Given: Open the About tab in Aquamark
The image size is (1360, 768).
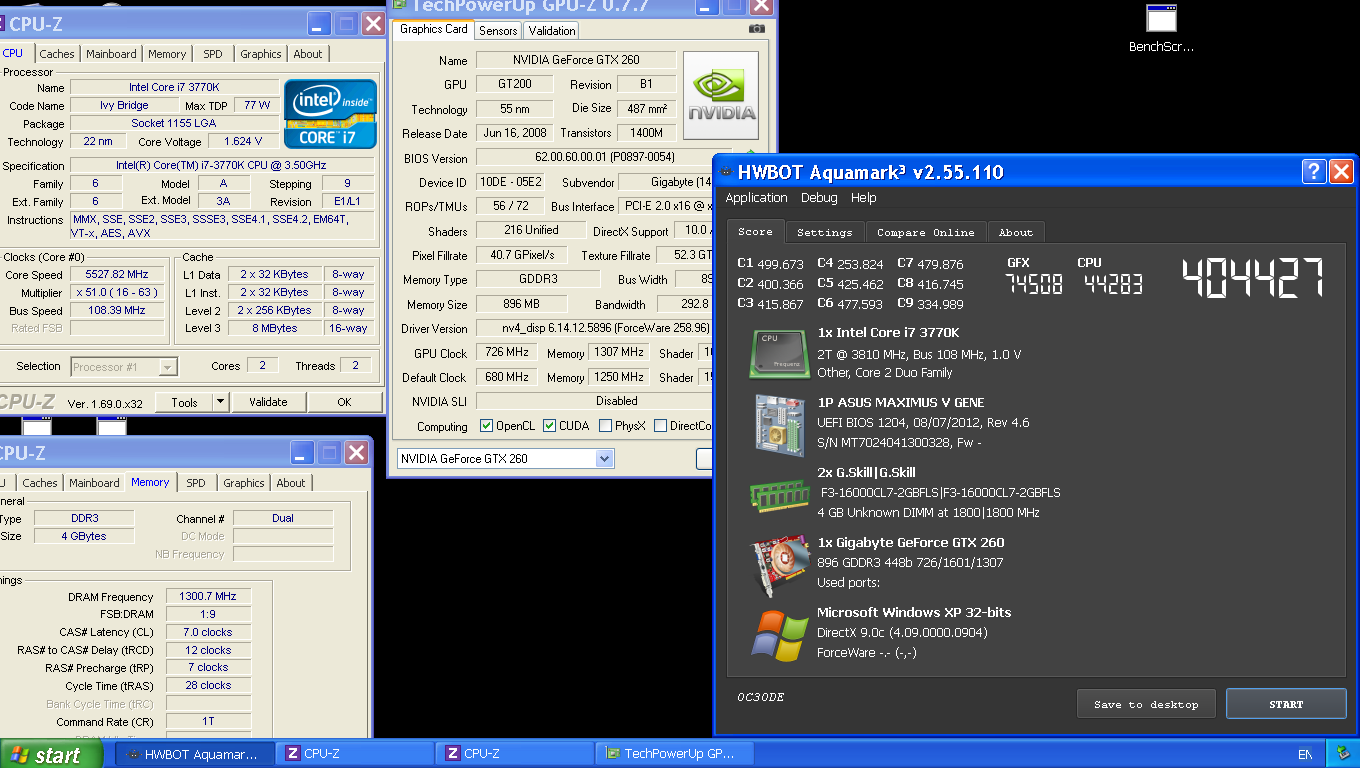Looking at the screenshot, I should 1016,232.
